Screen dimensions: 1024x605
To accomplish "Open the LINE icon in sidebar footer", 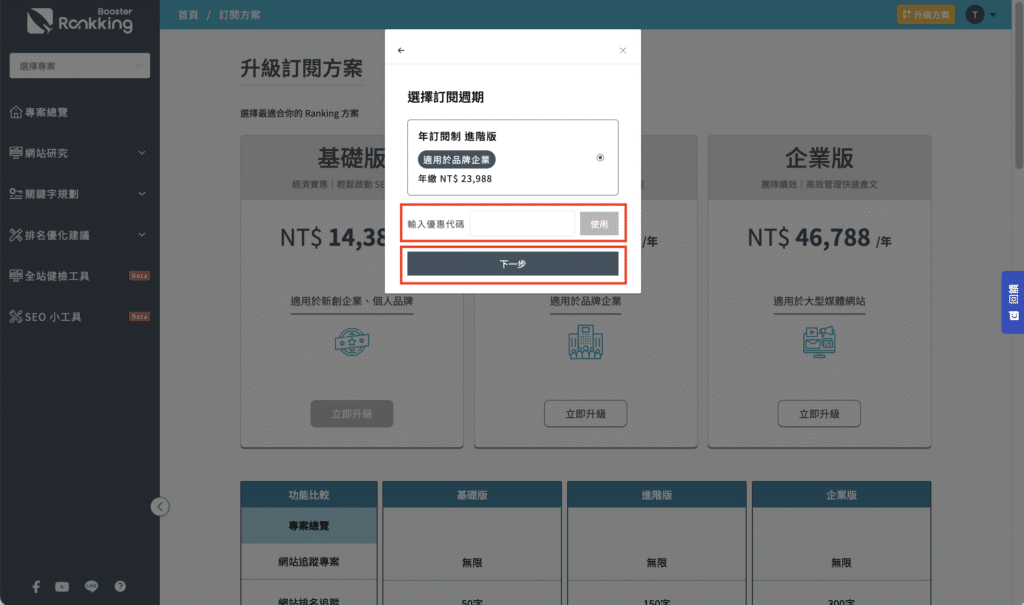I will [92, 586].
